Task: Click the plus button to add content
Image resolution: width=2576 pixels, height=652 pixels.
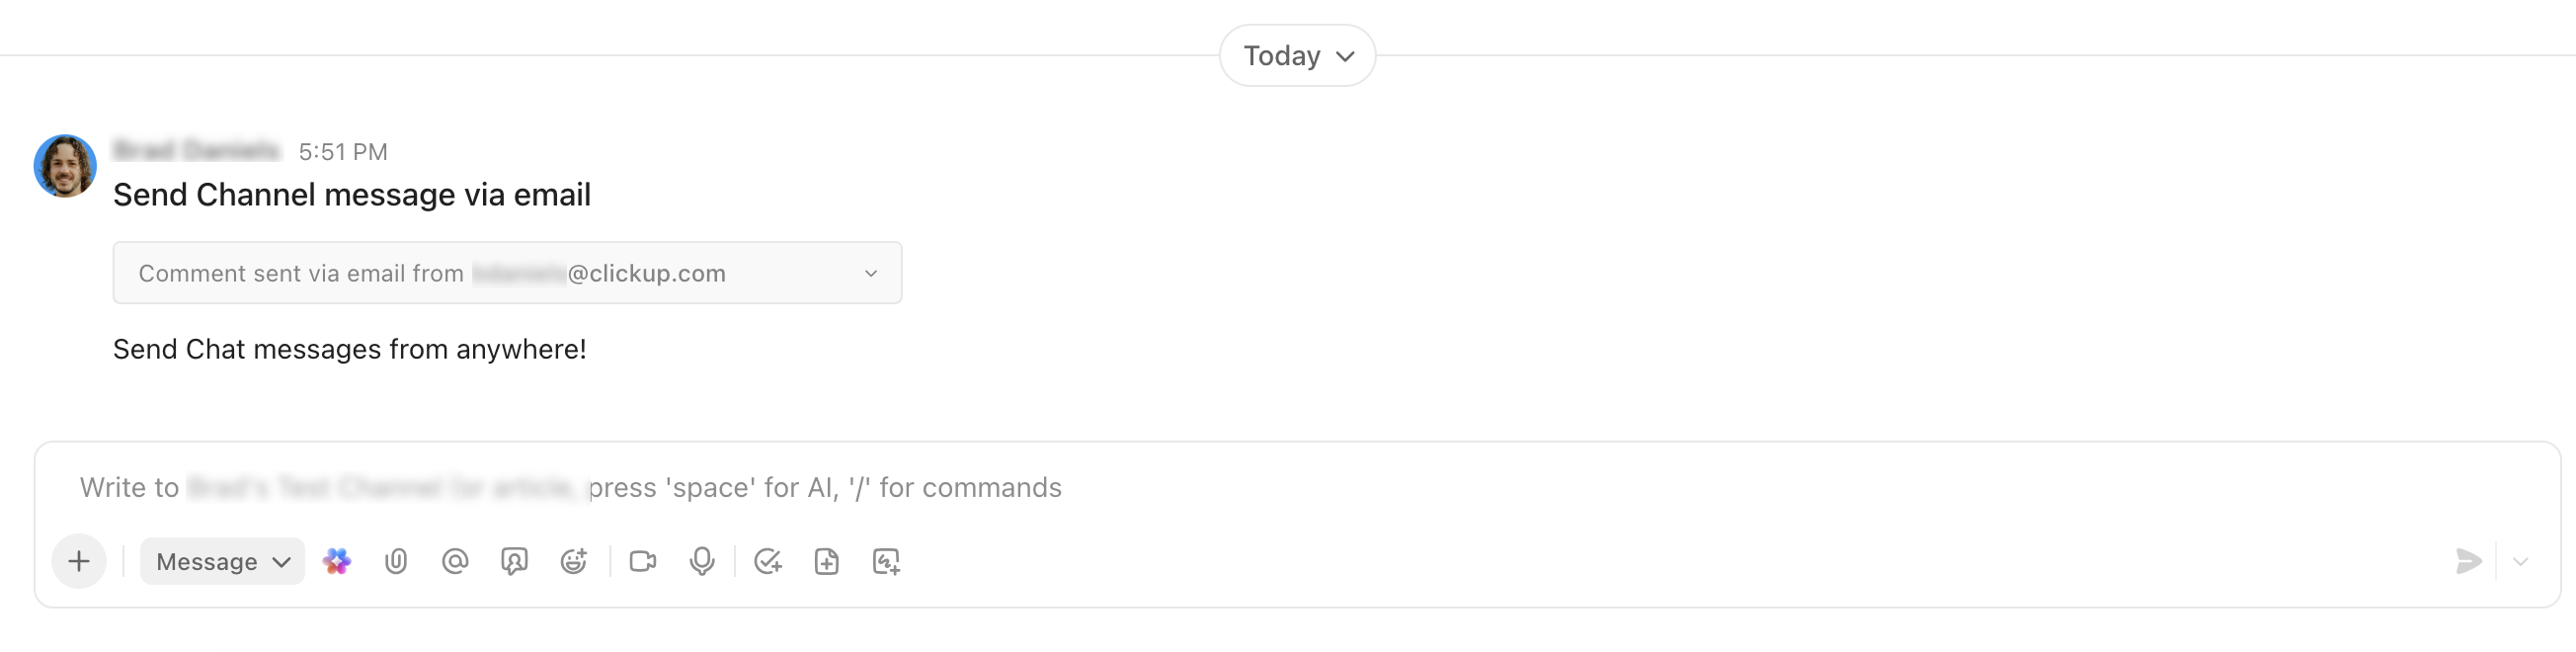Action: point(79,561)
